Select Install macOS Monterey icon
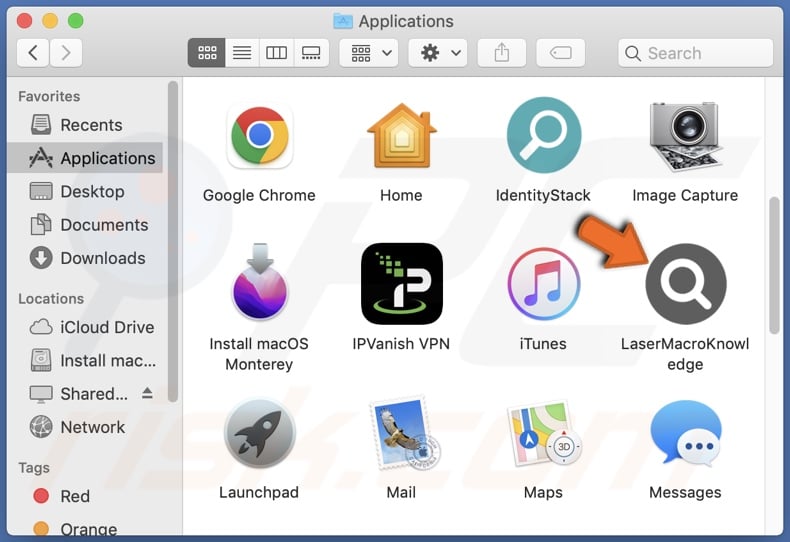The width and height of the screenshot is (790, 542). (x=259, y=282)
